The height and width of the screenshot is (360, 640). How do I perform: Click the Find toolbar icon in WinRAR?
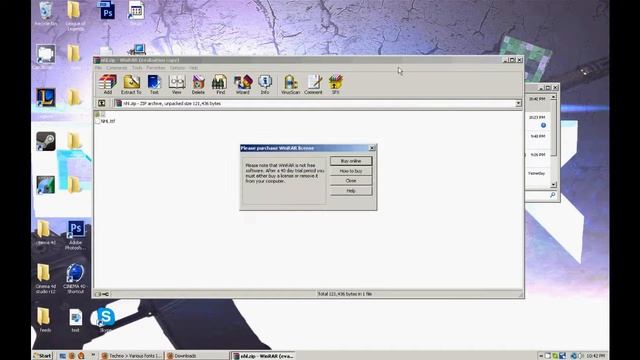click(x=220, y=84)
